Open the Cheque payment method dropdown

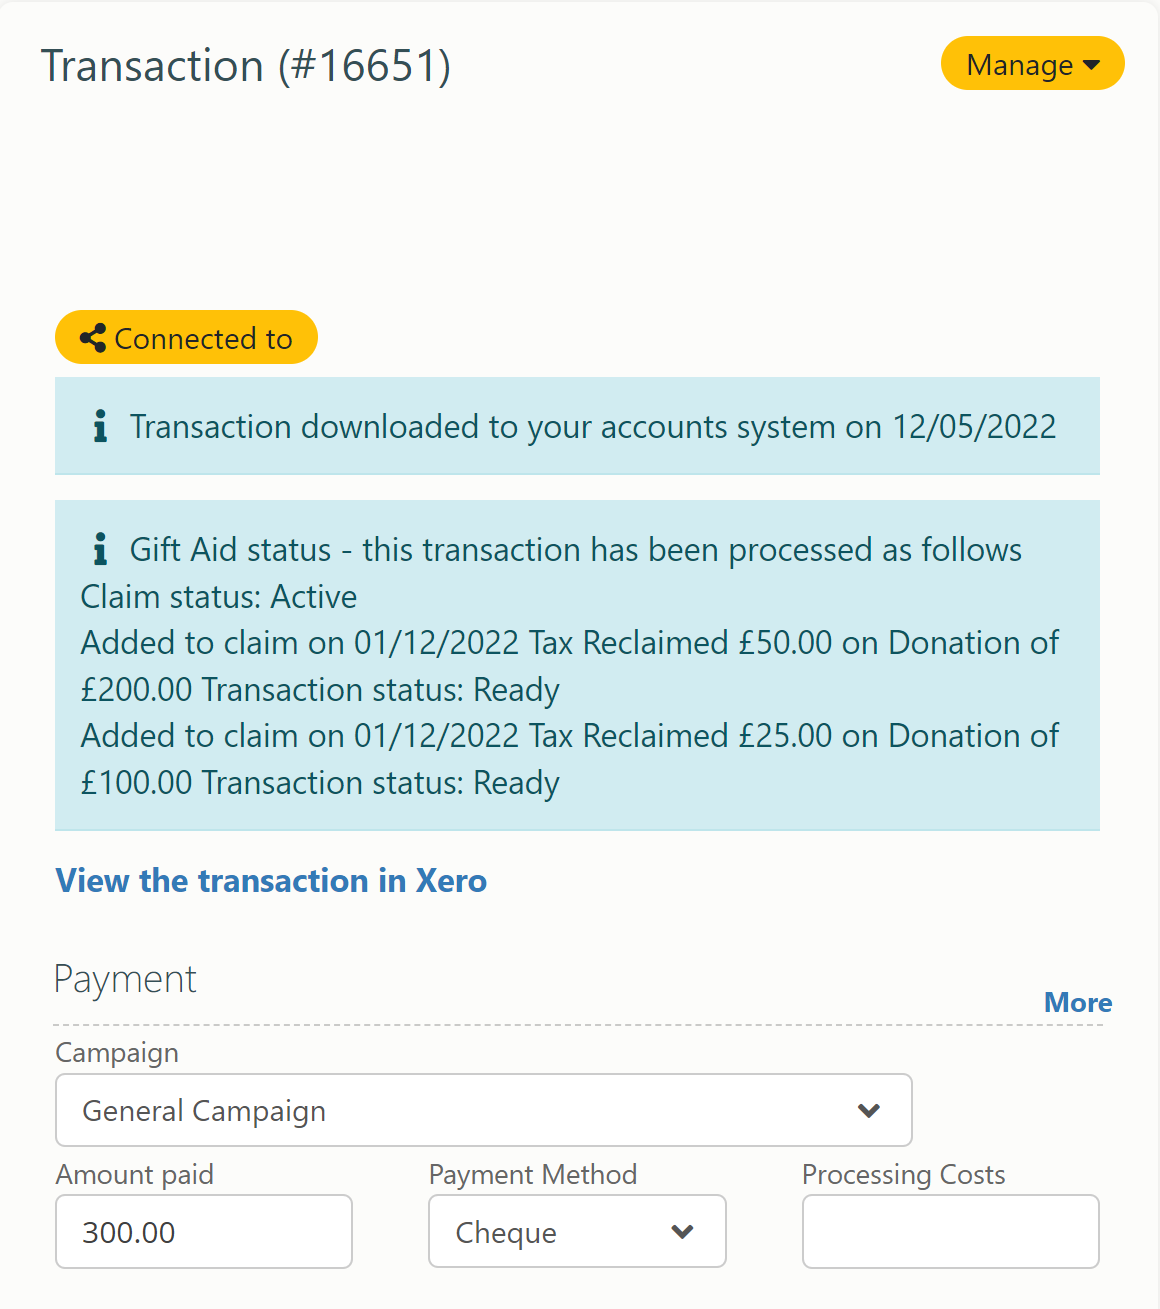coord(577,1231)
